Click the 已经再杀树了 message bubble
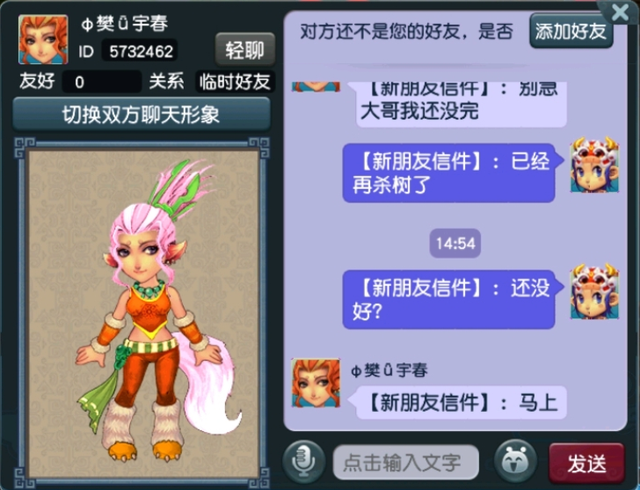The height and width of the screenshot is (490, 640). (x=449, y=173)
